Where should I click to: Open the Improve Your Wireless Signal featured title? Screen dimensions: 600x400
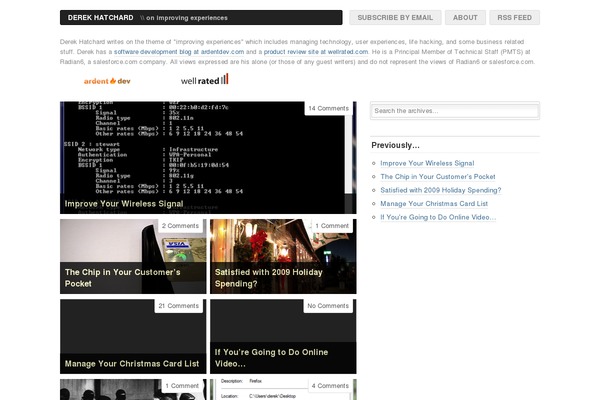(x=124, y=204)
